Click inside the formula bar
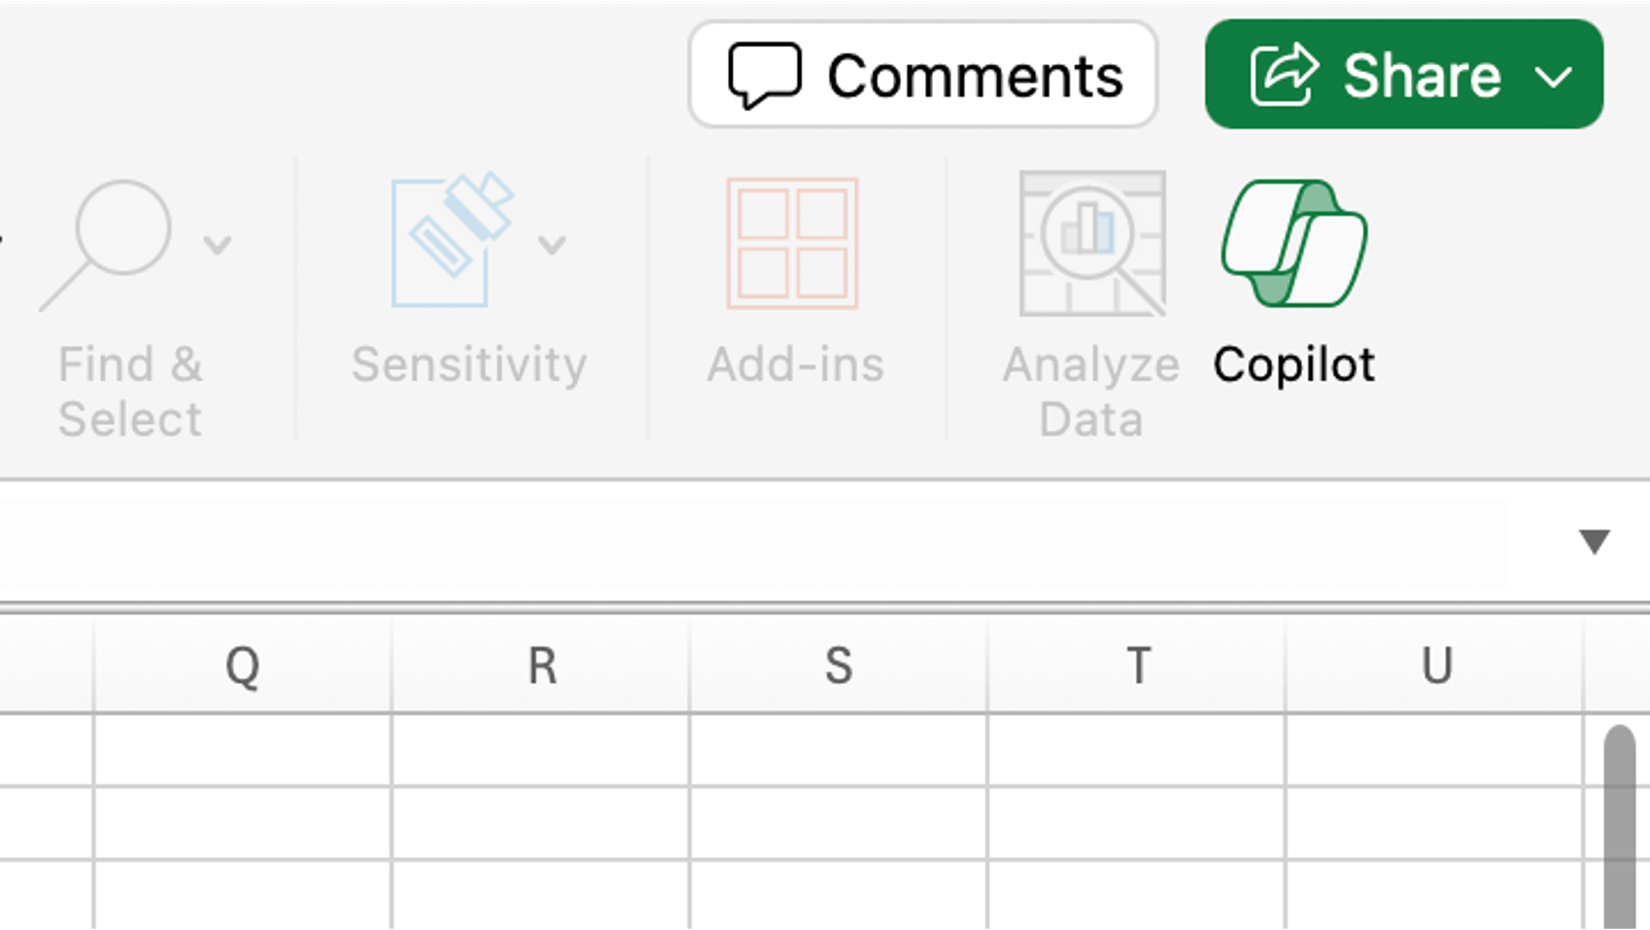The image size is (1650, 930). click(x=700, y=543)
